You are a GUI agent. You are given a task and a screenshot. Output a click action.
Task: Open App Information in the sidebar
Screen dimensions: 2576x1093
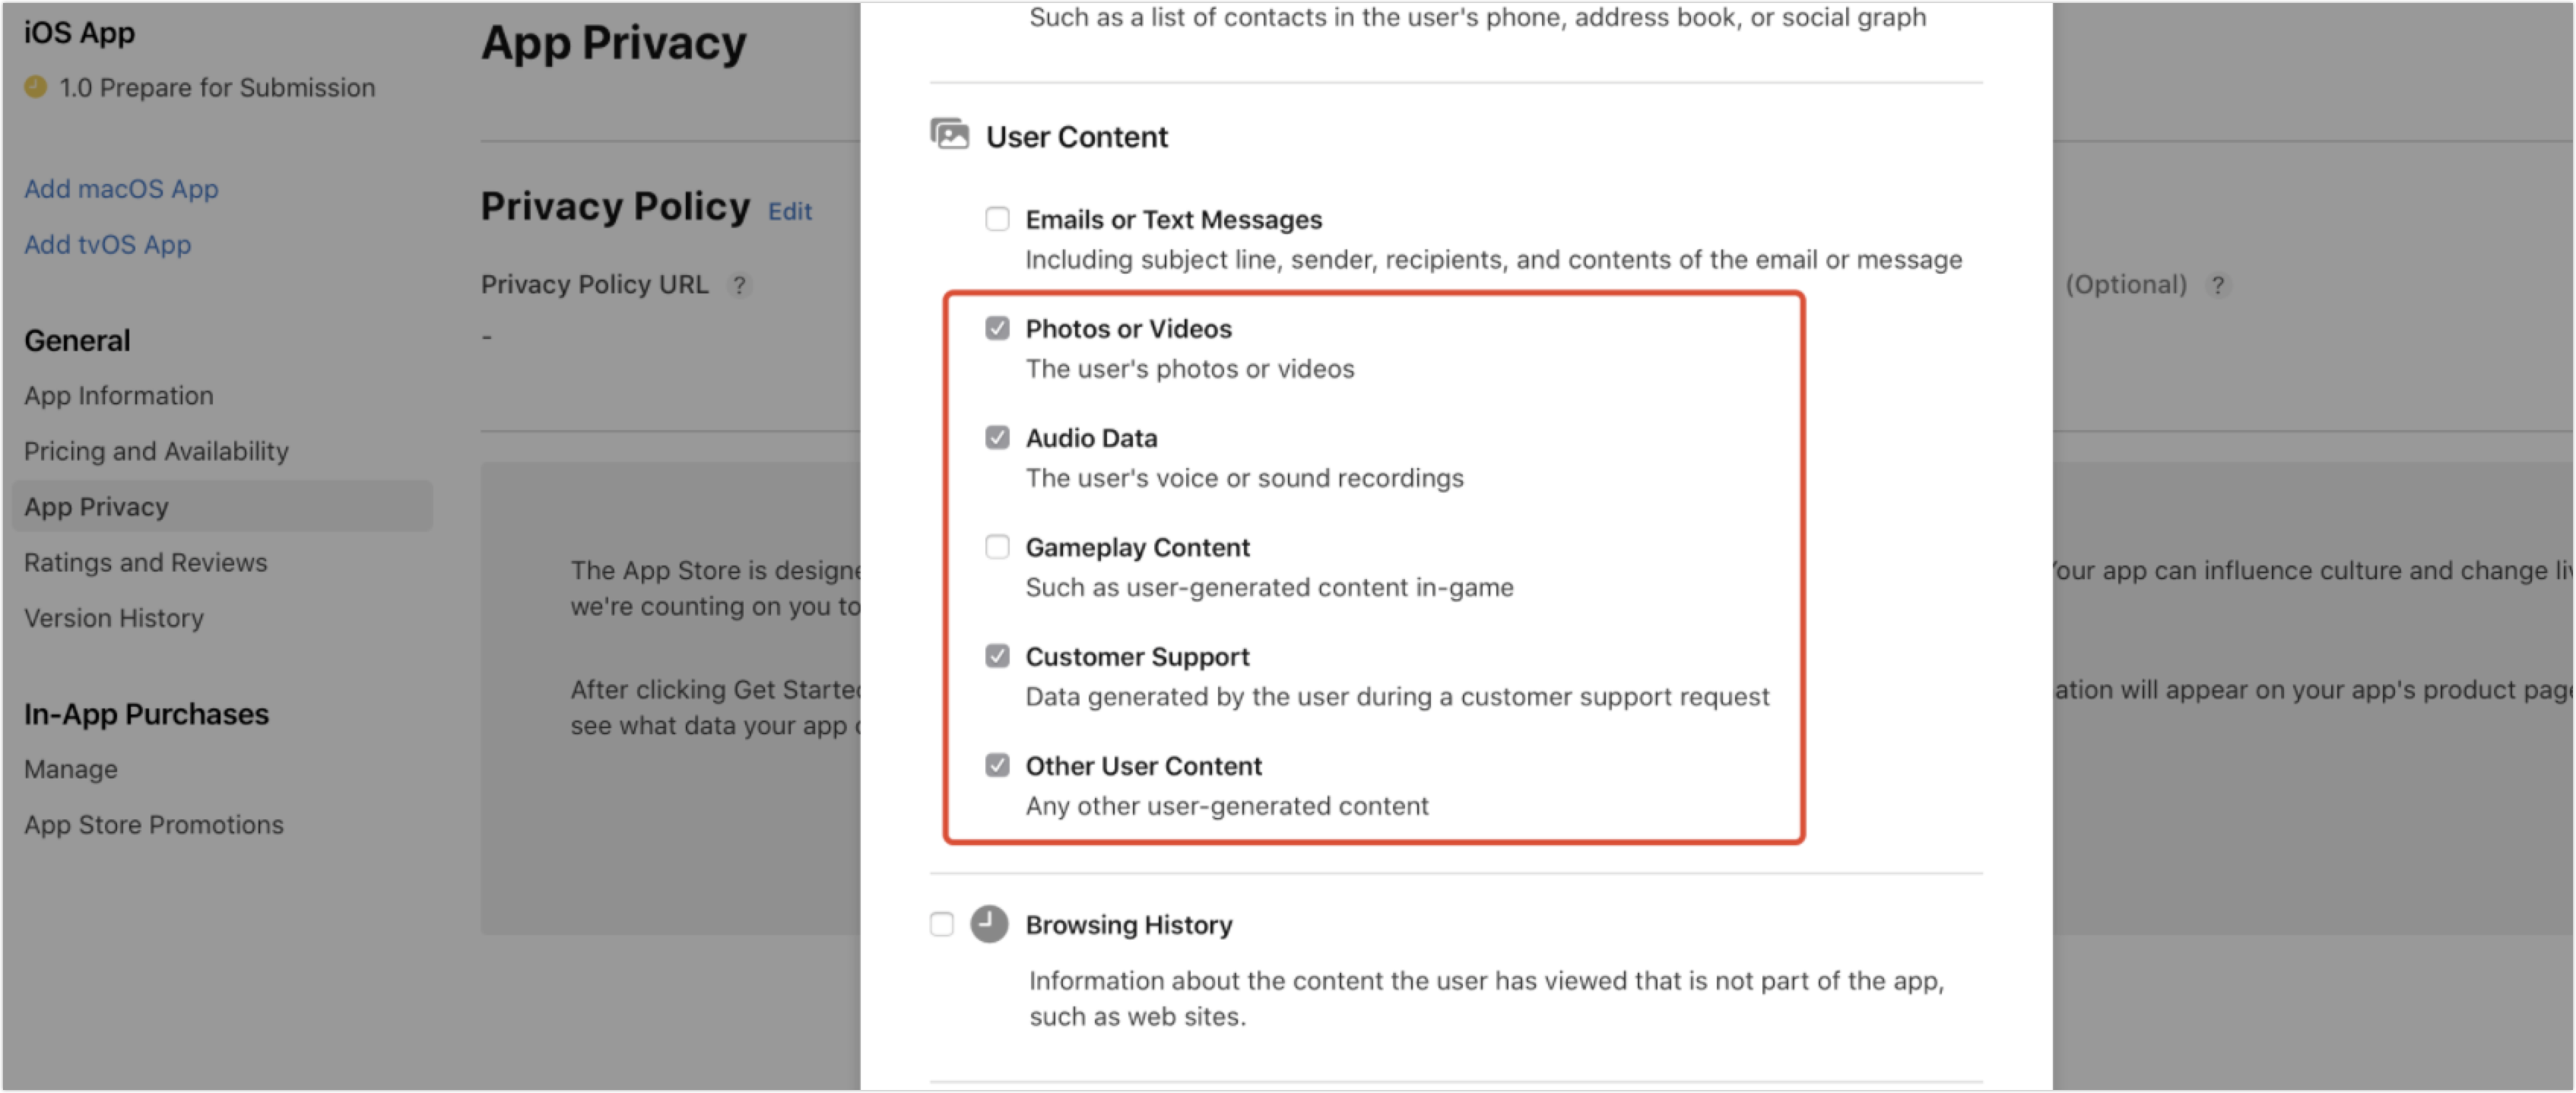pos(118,395)
